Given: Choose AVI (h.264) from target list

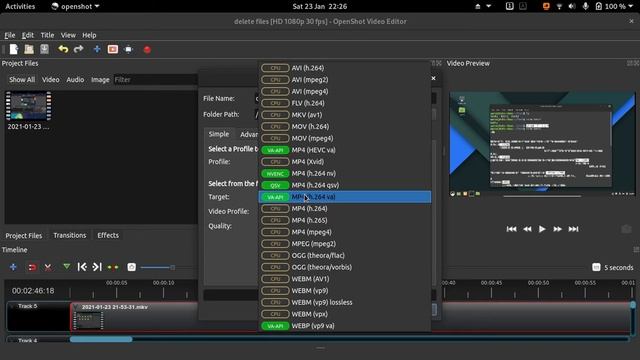Looking at the screenshot, I should (x=345, y=68).
